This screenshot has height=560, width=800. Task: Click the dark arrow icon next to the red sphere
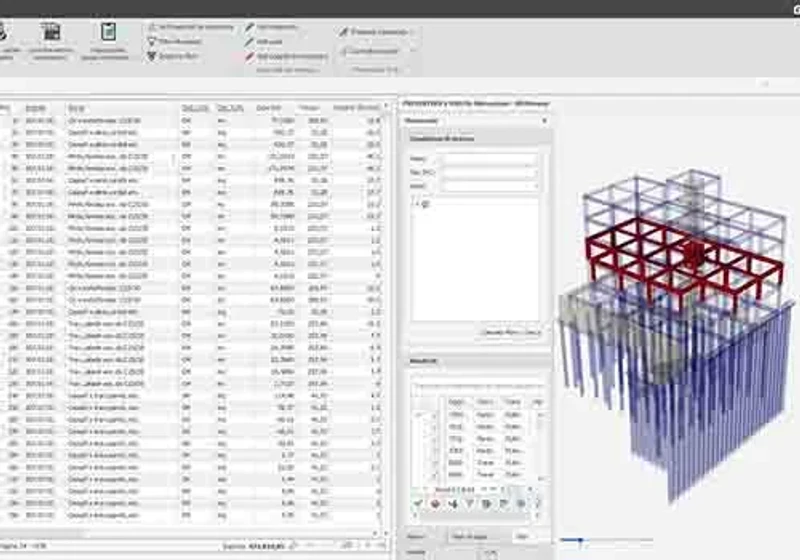[453, 504]
